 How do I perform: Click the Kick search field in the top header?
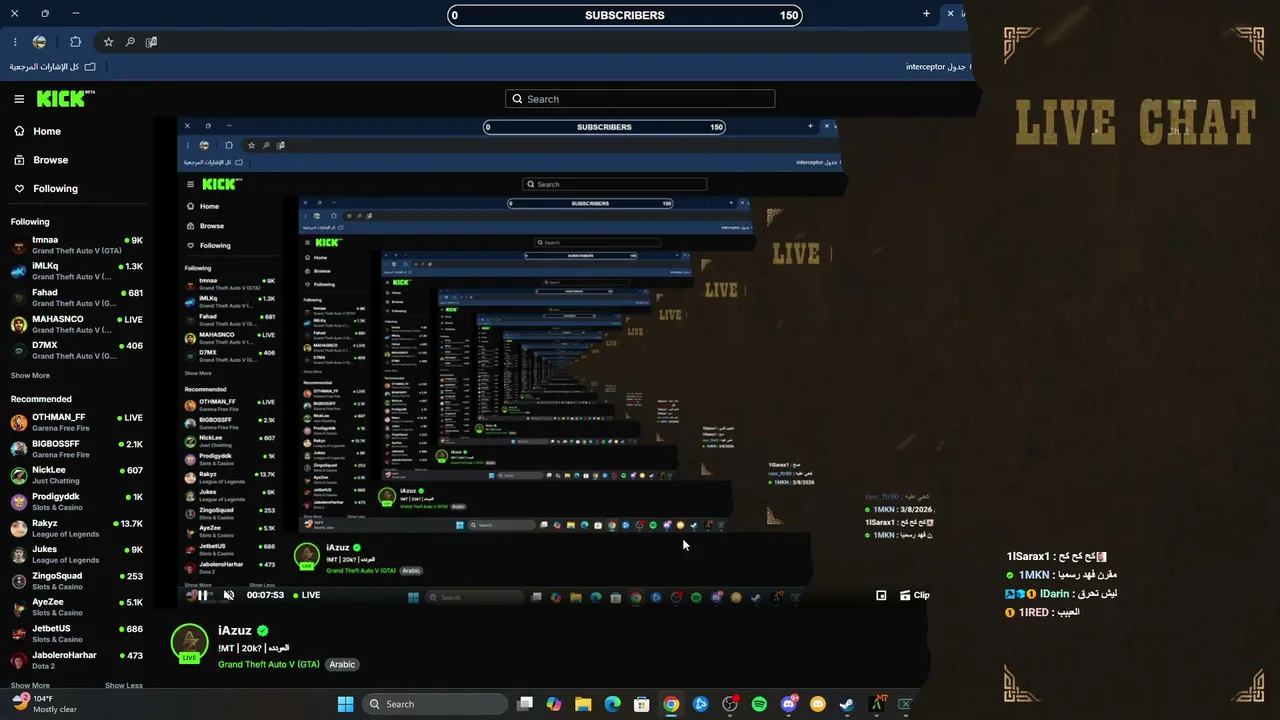tap(640, 99)
